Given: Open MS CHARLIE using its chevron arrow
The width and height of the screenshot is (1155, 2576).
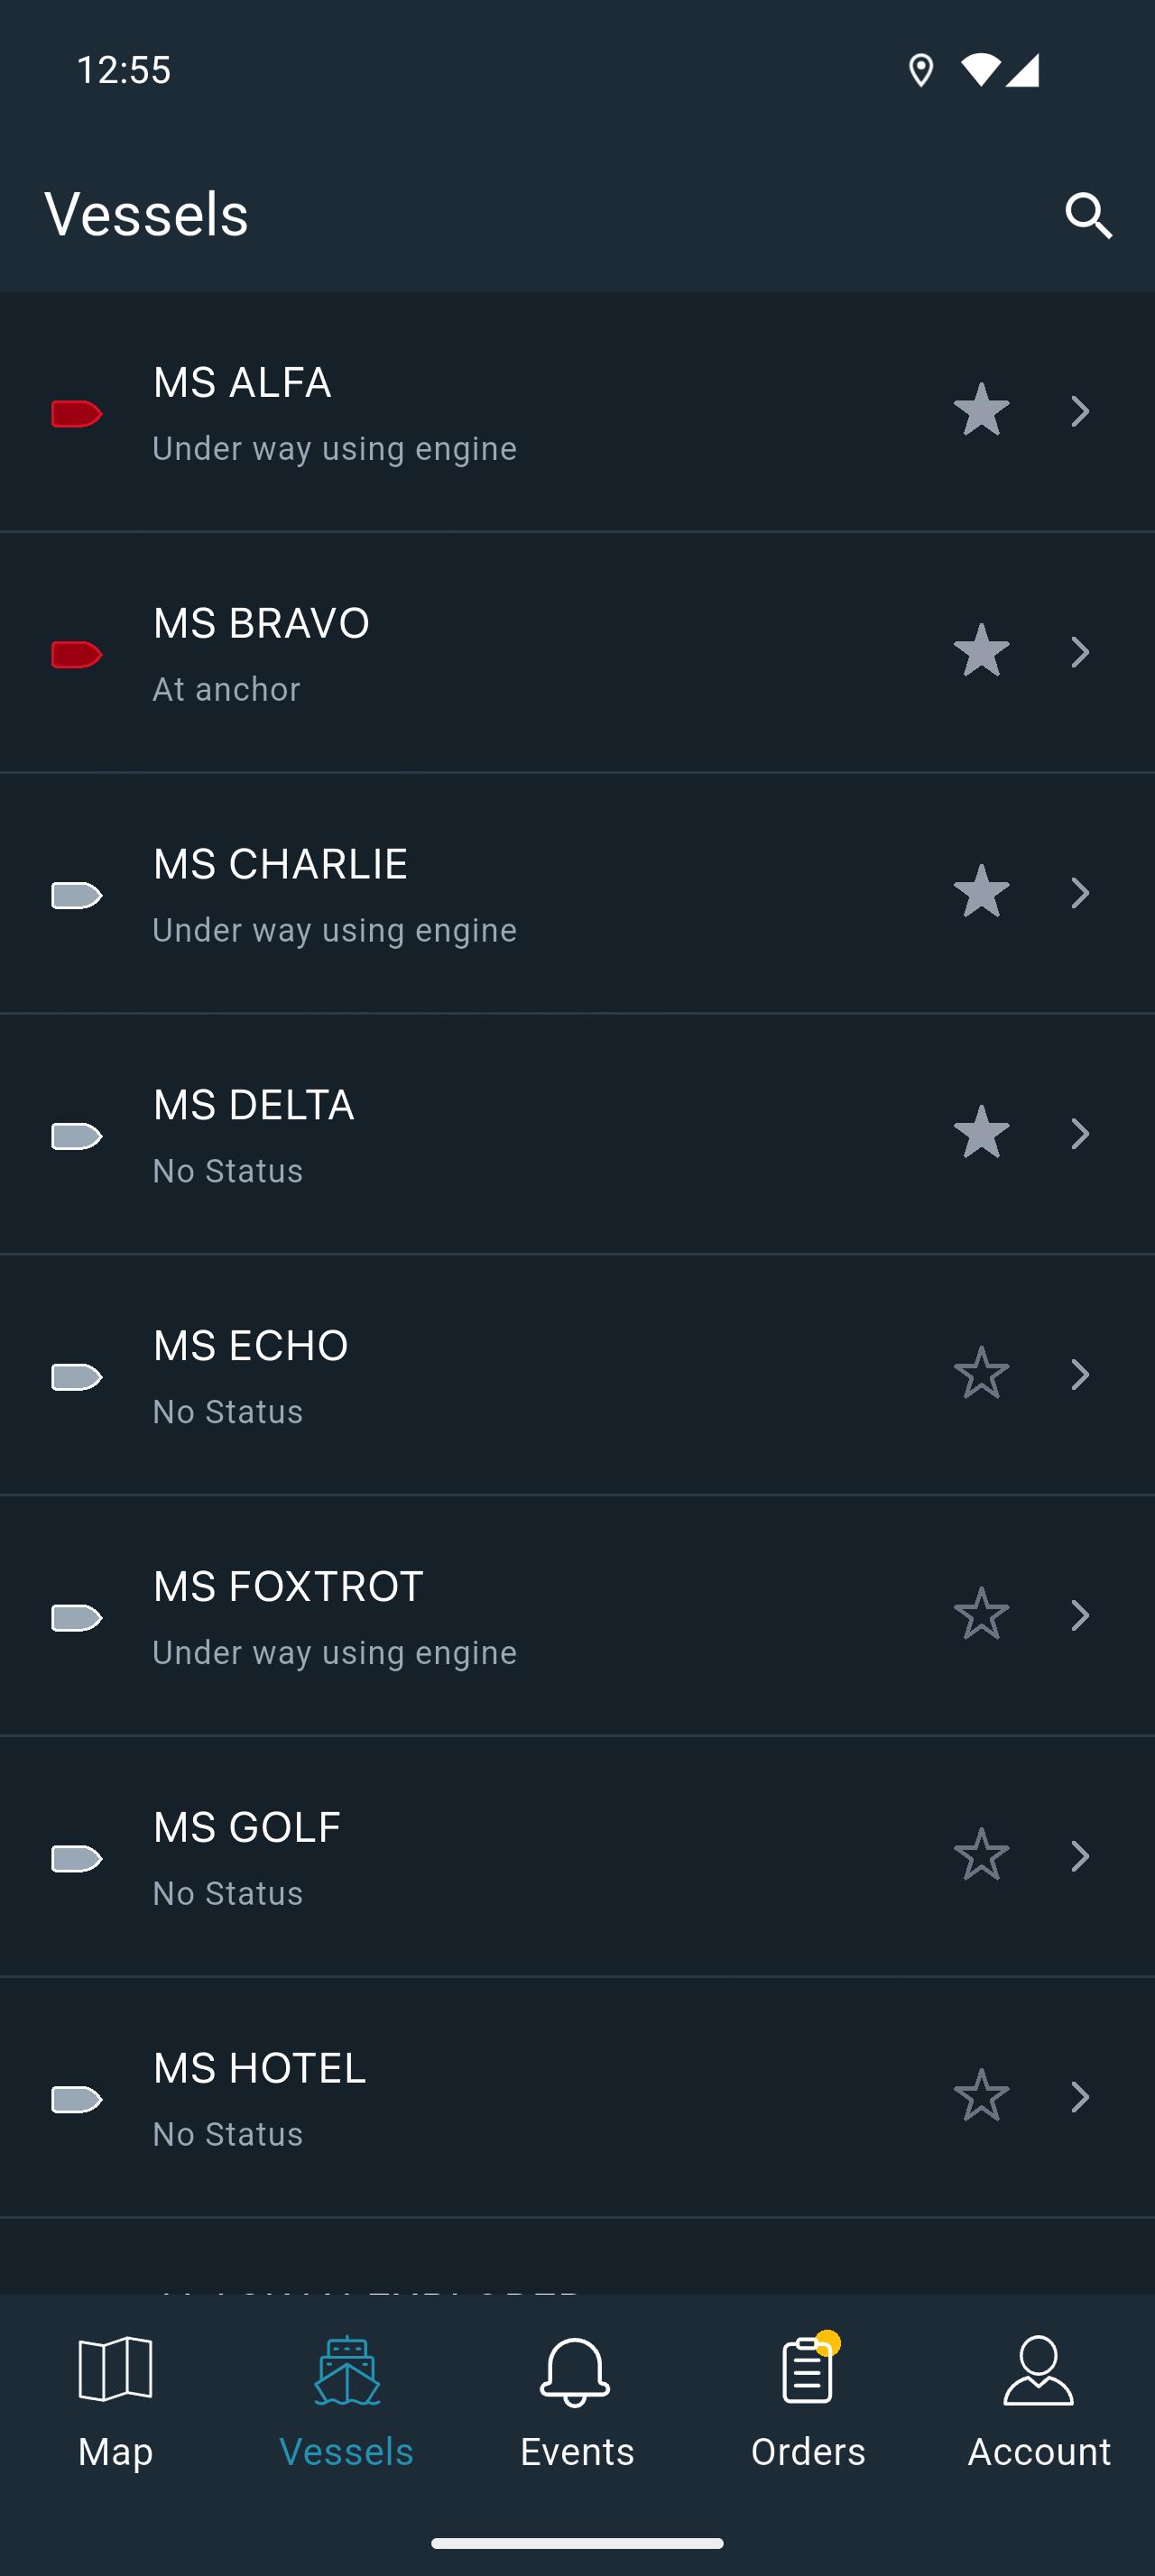Looking at the screenshot, I should point(1080,893).
